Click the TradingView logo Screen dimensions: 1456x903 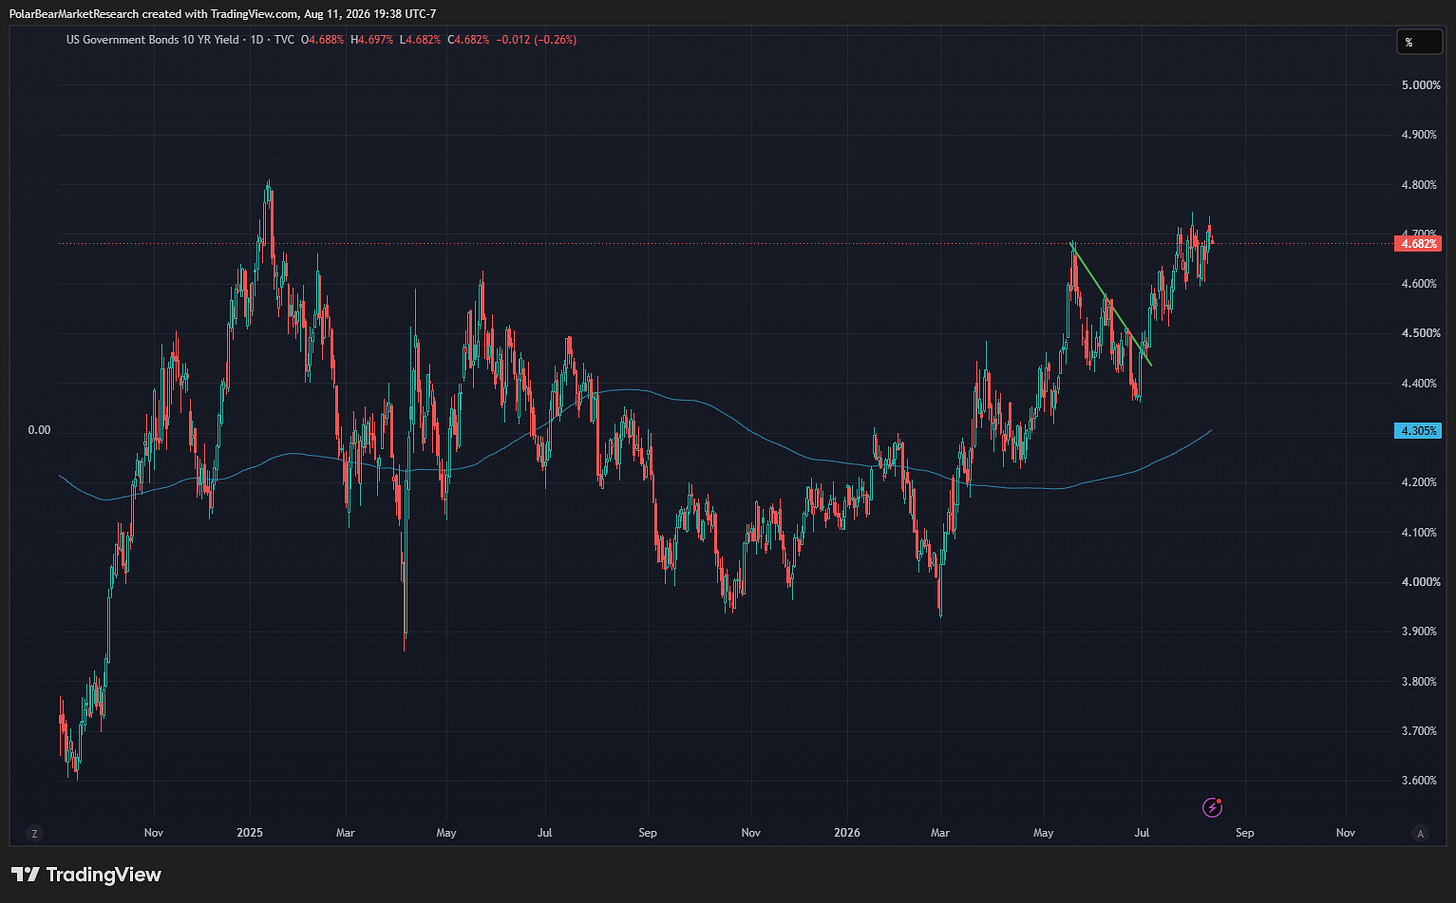(x=86, y=875)
